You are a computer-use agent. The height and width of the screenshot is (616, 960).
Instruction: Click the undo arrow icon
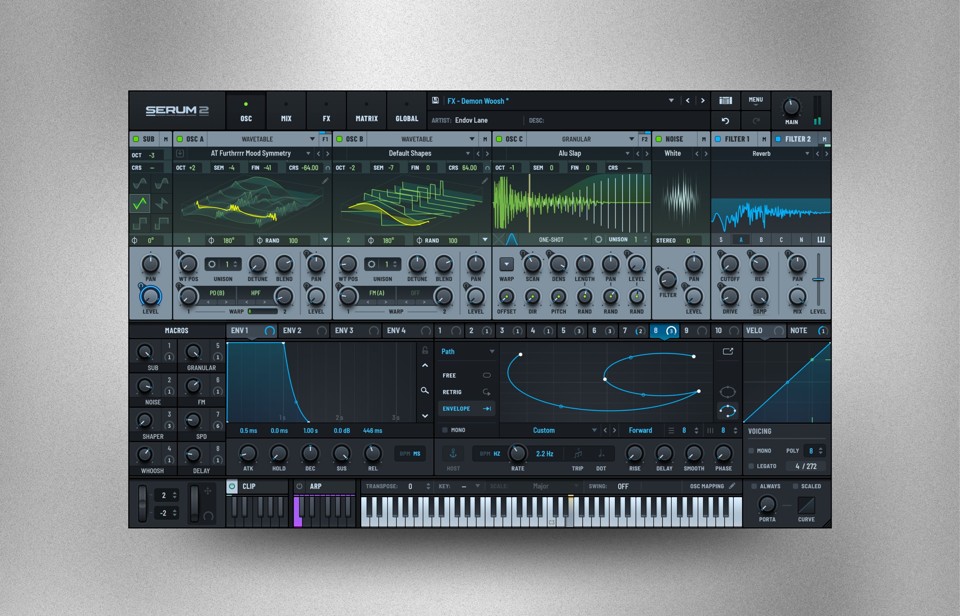click(726, 121)
